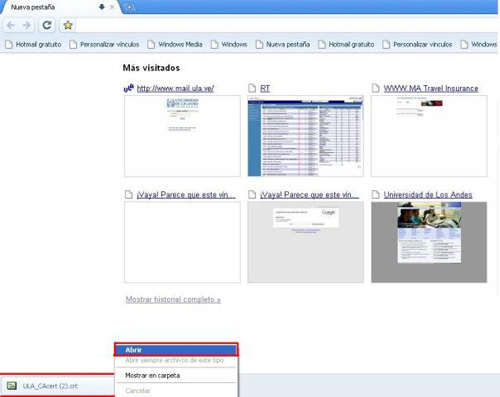Image resolution: width=500 pixels, height=397 pixels.
Task: Click page icon beside Universidad de Los Andes
Action: (376, 195)
